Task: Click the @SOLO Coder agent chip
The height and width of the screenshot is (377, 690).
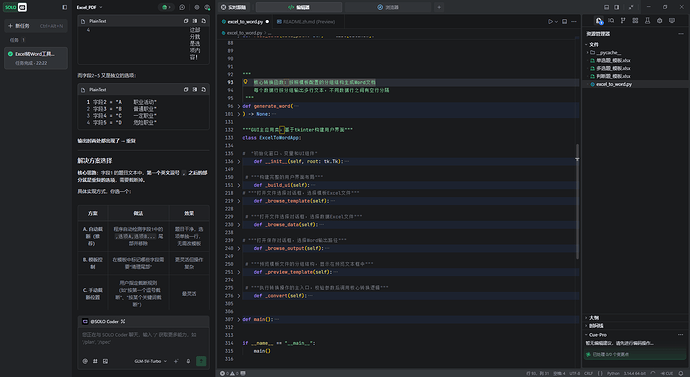Action: click(x=104, y=322)
